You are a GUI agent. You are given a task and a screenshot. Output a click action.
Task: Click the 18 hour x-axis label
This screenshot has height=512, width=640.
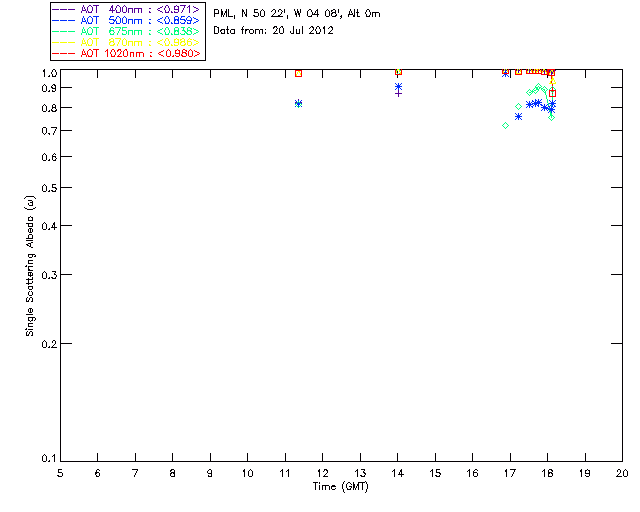(548, 474)
